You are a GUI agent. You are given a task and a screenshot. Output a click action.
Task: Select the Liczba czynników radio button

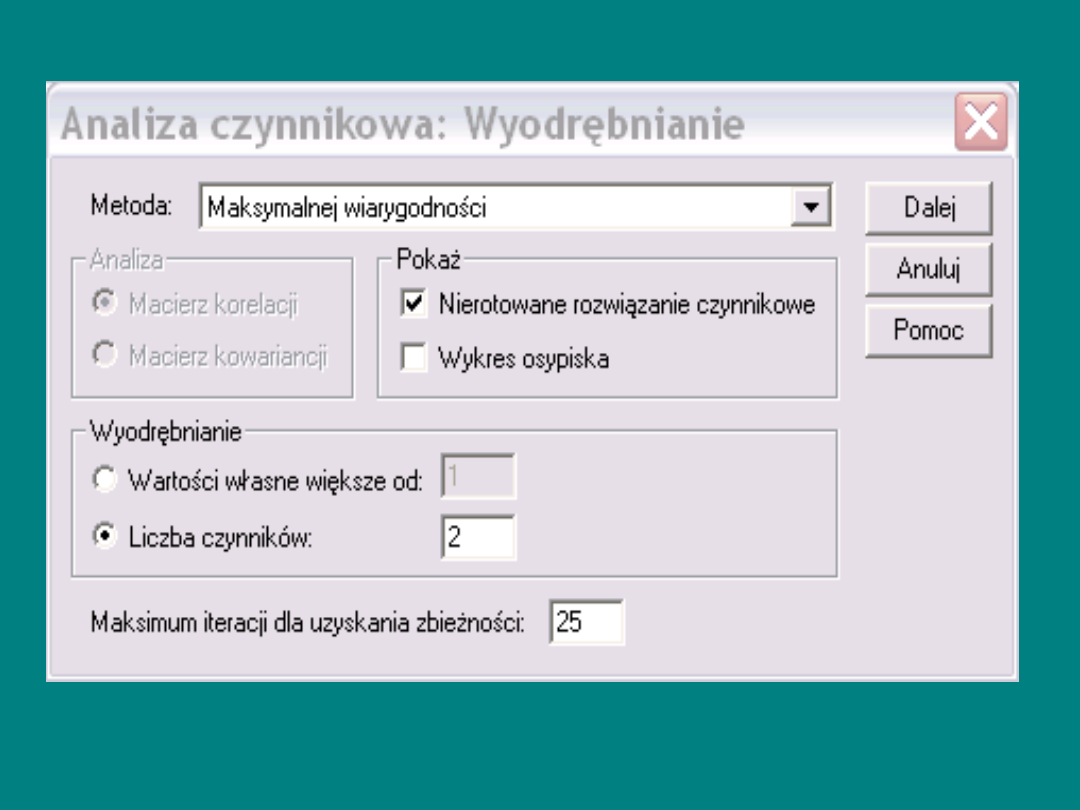pyautogui.click(x=104, y=537)
